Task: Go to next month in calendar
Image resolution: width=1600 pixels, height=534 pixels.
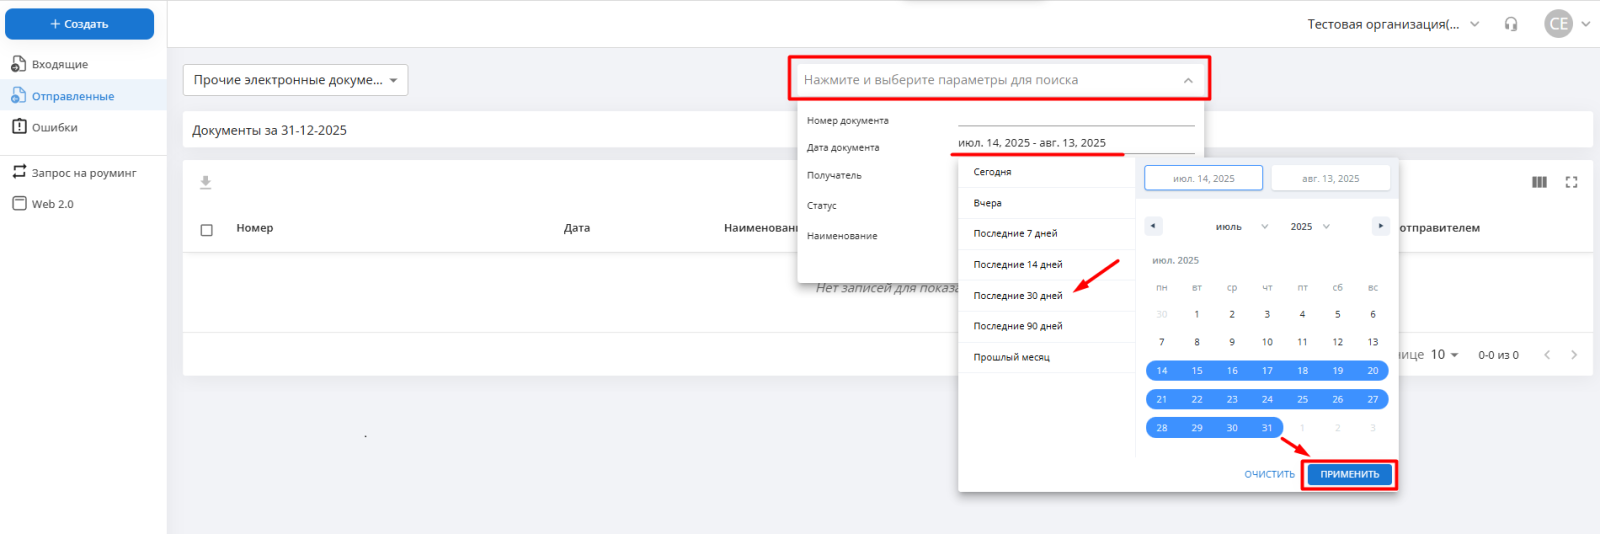Action: [1380, 226]
